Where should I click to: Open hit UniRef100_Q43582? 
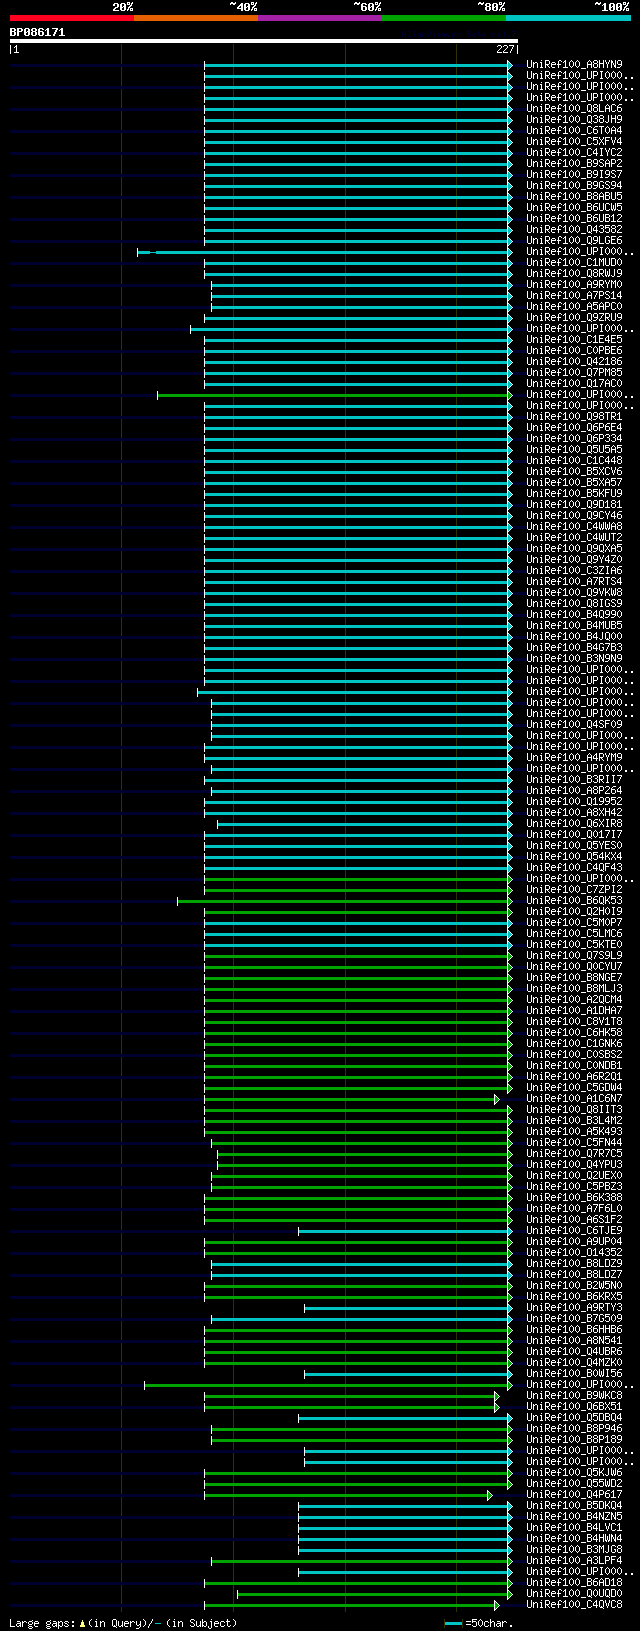pos(574,229)
